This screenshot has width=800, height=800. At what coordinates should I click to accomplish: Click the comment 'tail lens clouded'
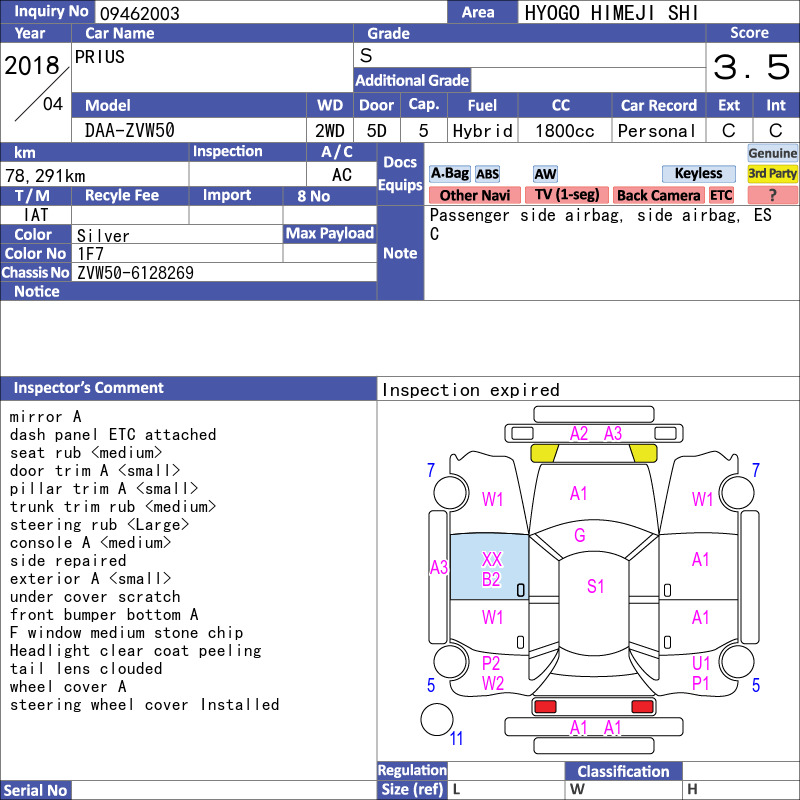86,668
